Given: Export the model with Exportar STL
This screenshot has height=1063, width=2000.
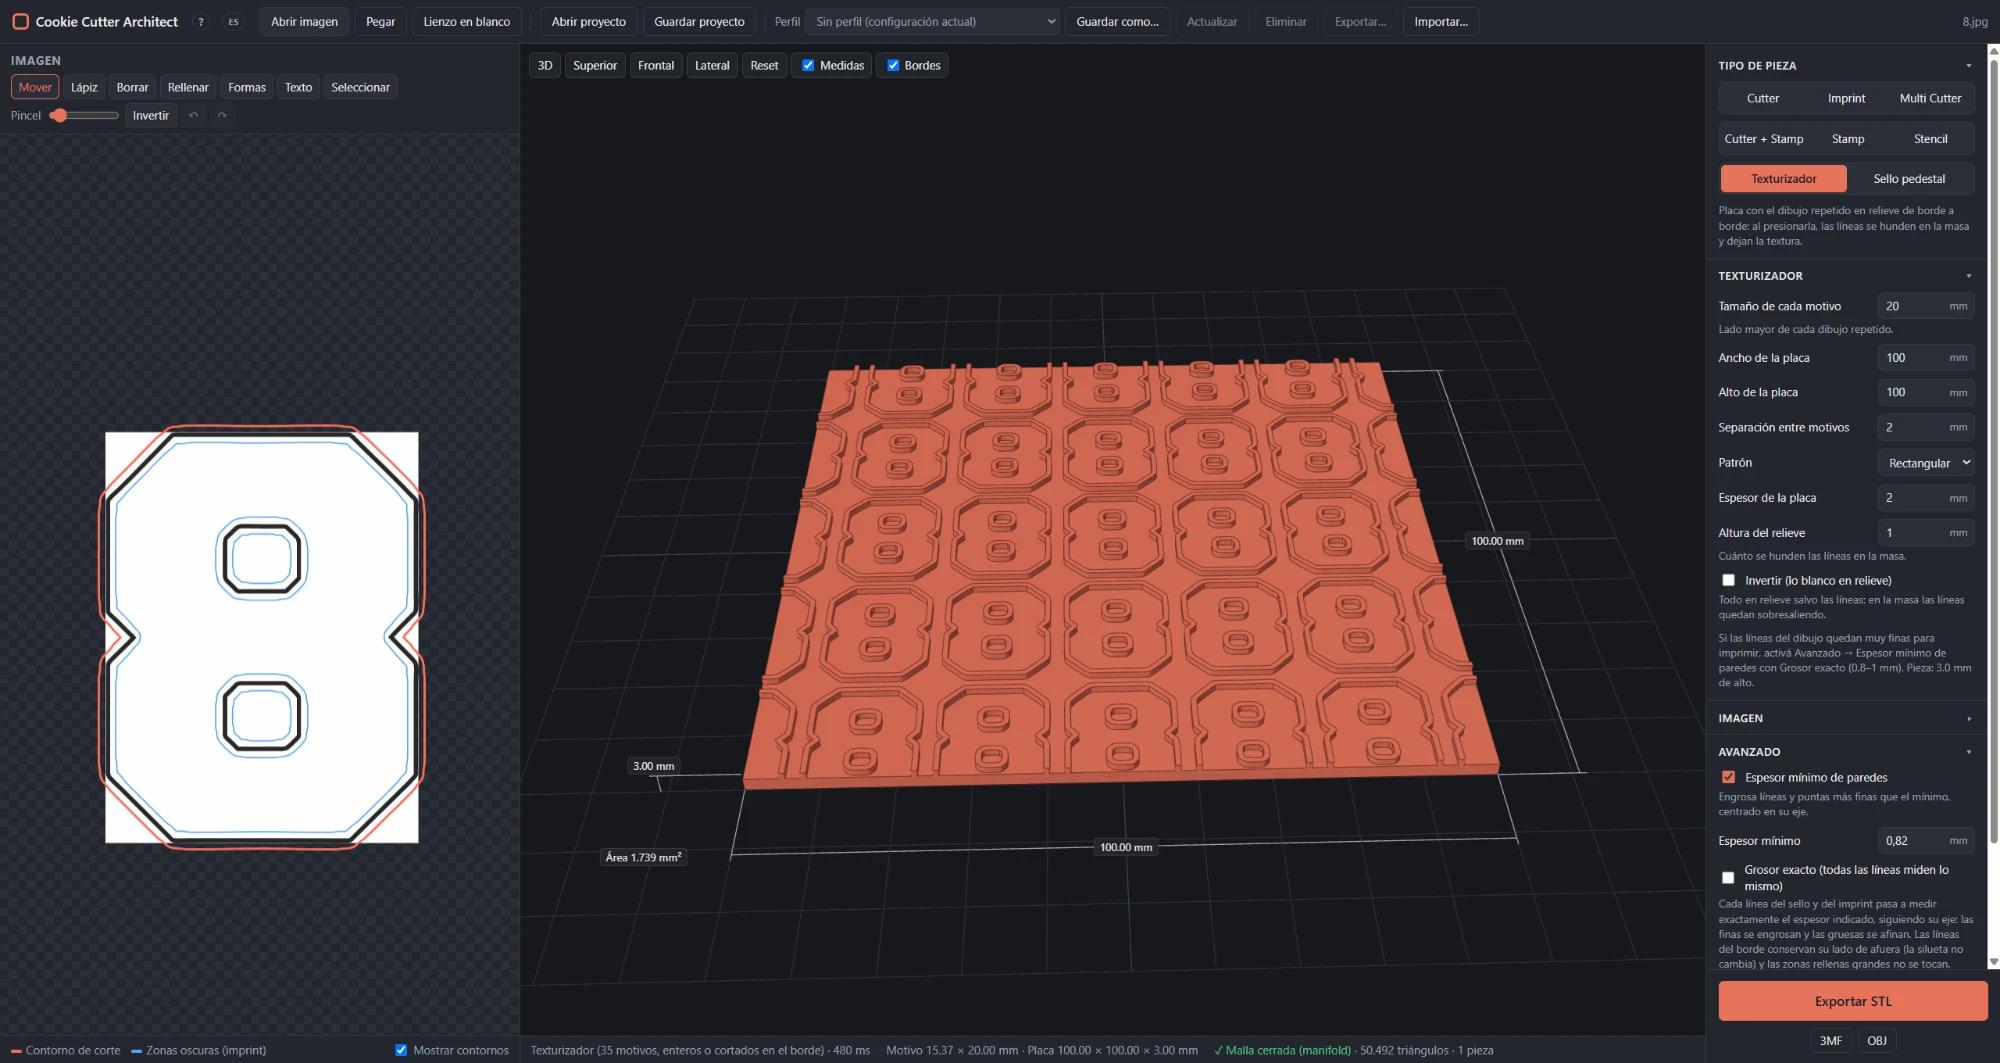Looking at the screenshot, I should [x=1852, y=1001].
